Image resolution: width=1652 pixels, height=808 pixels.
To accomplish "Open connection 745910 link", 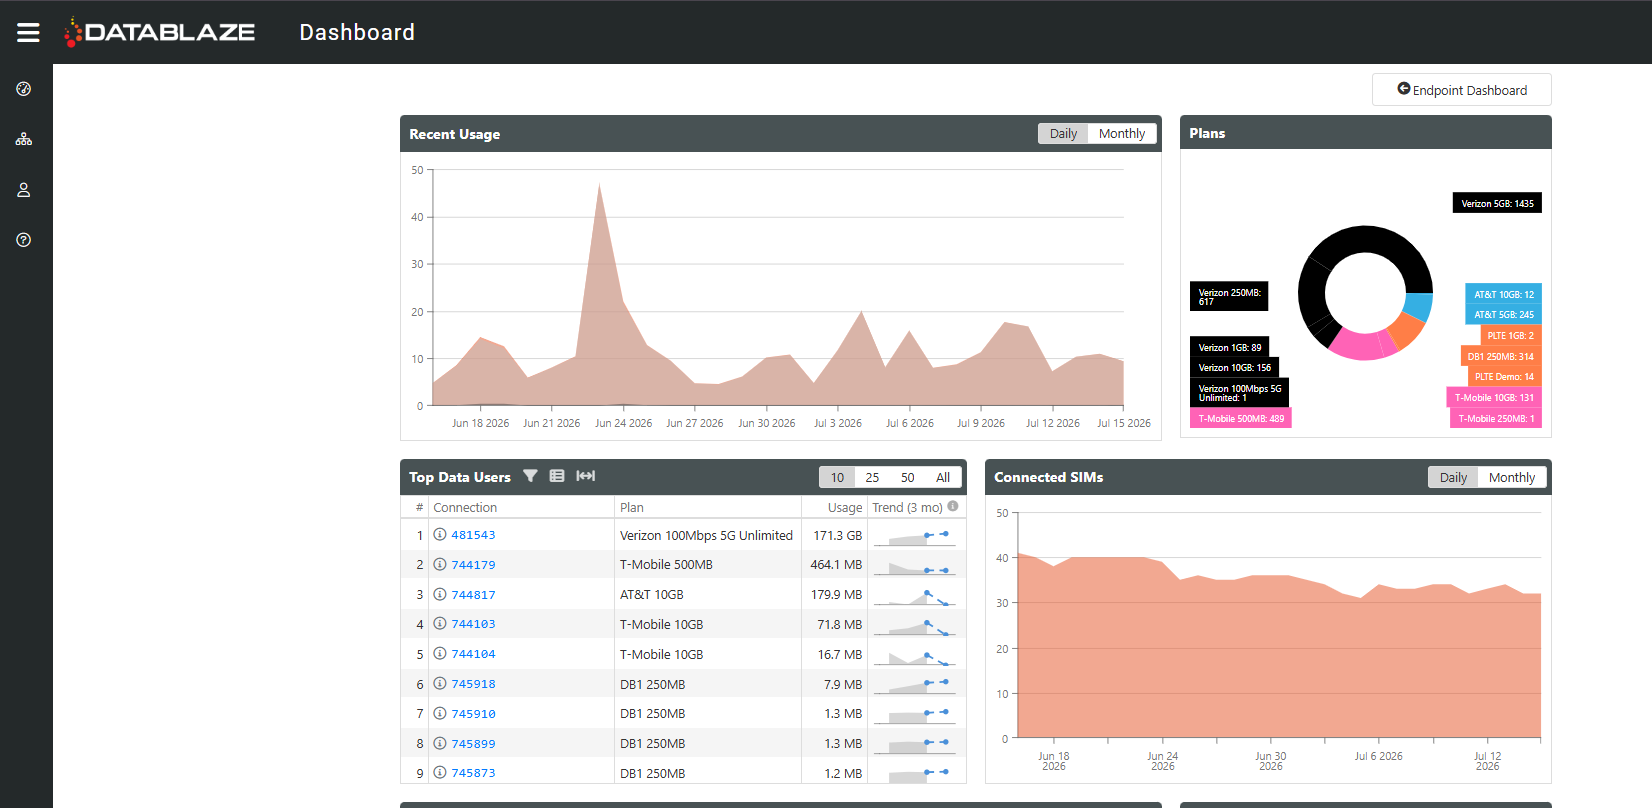I will pos(473,714).
